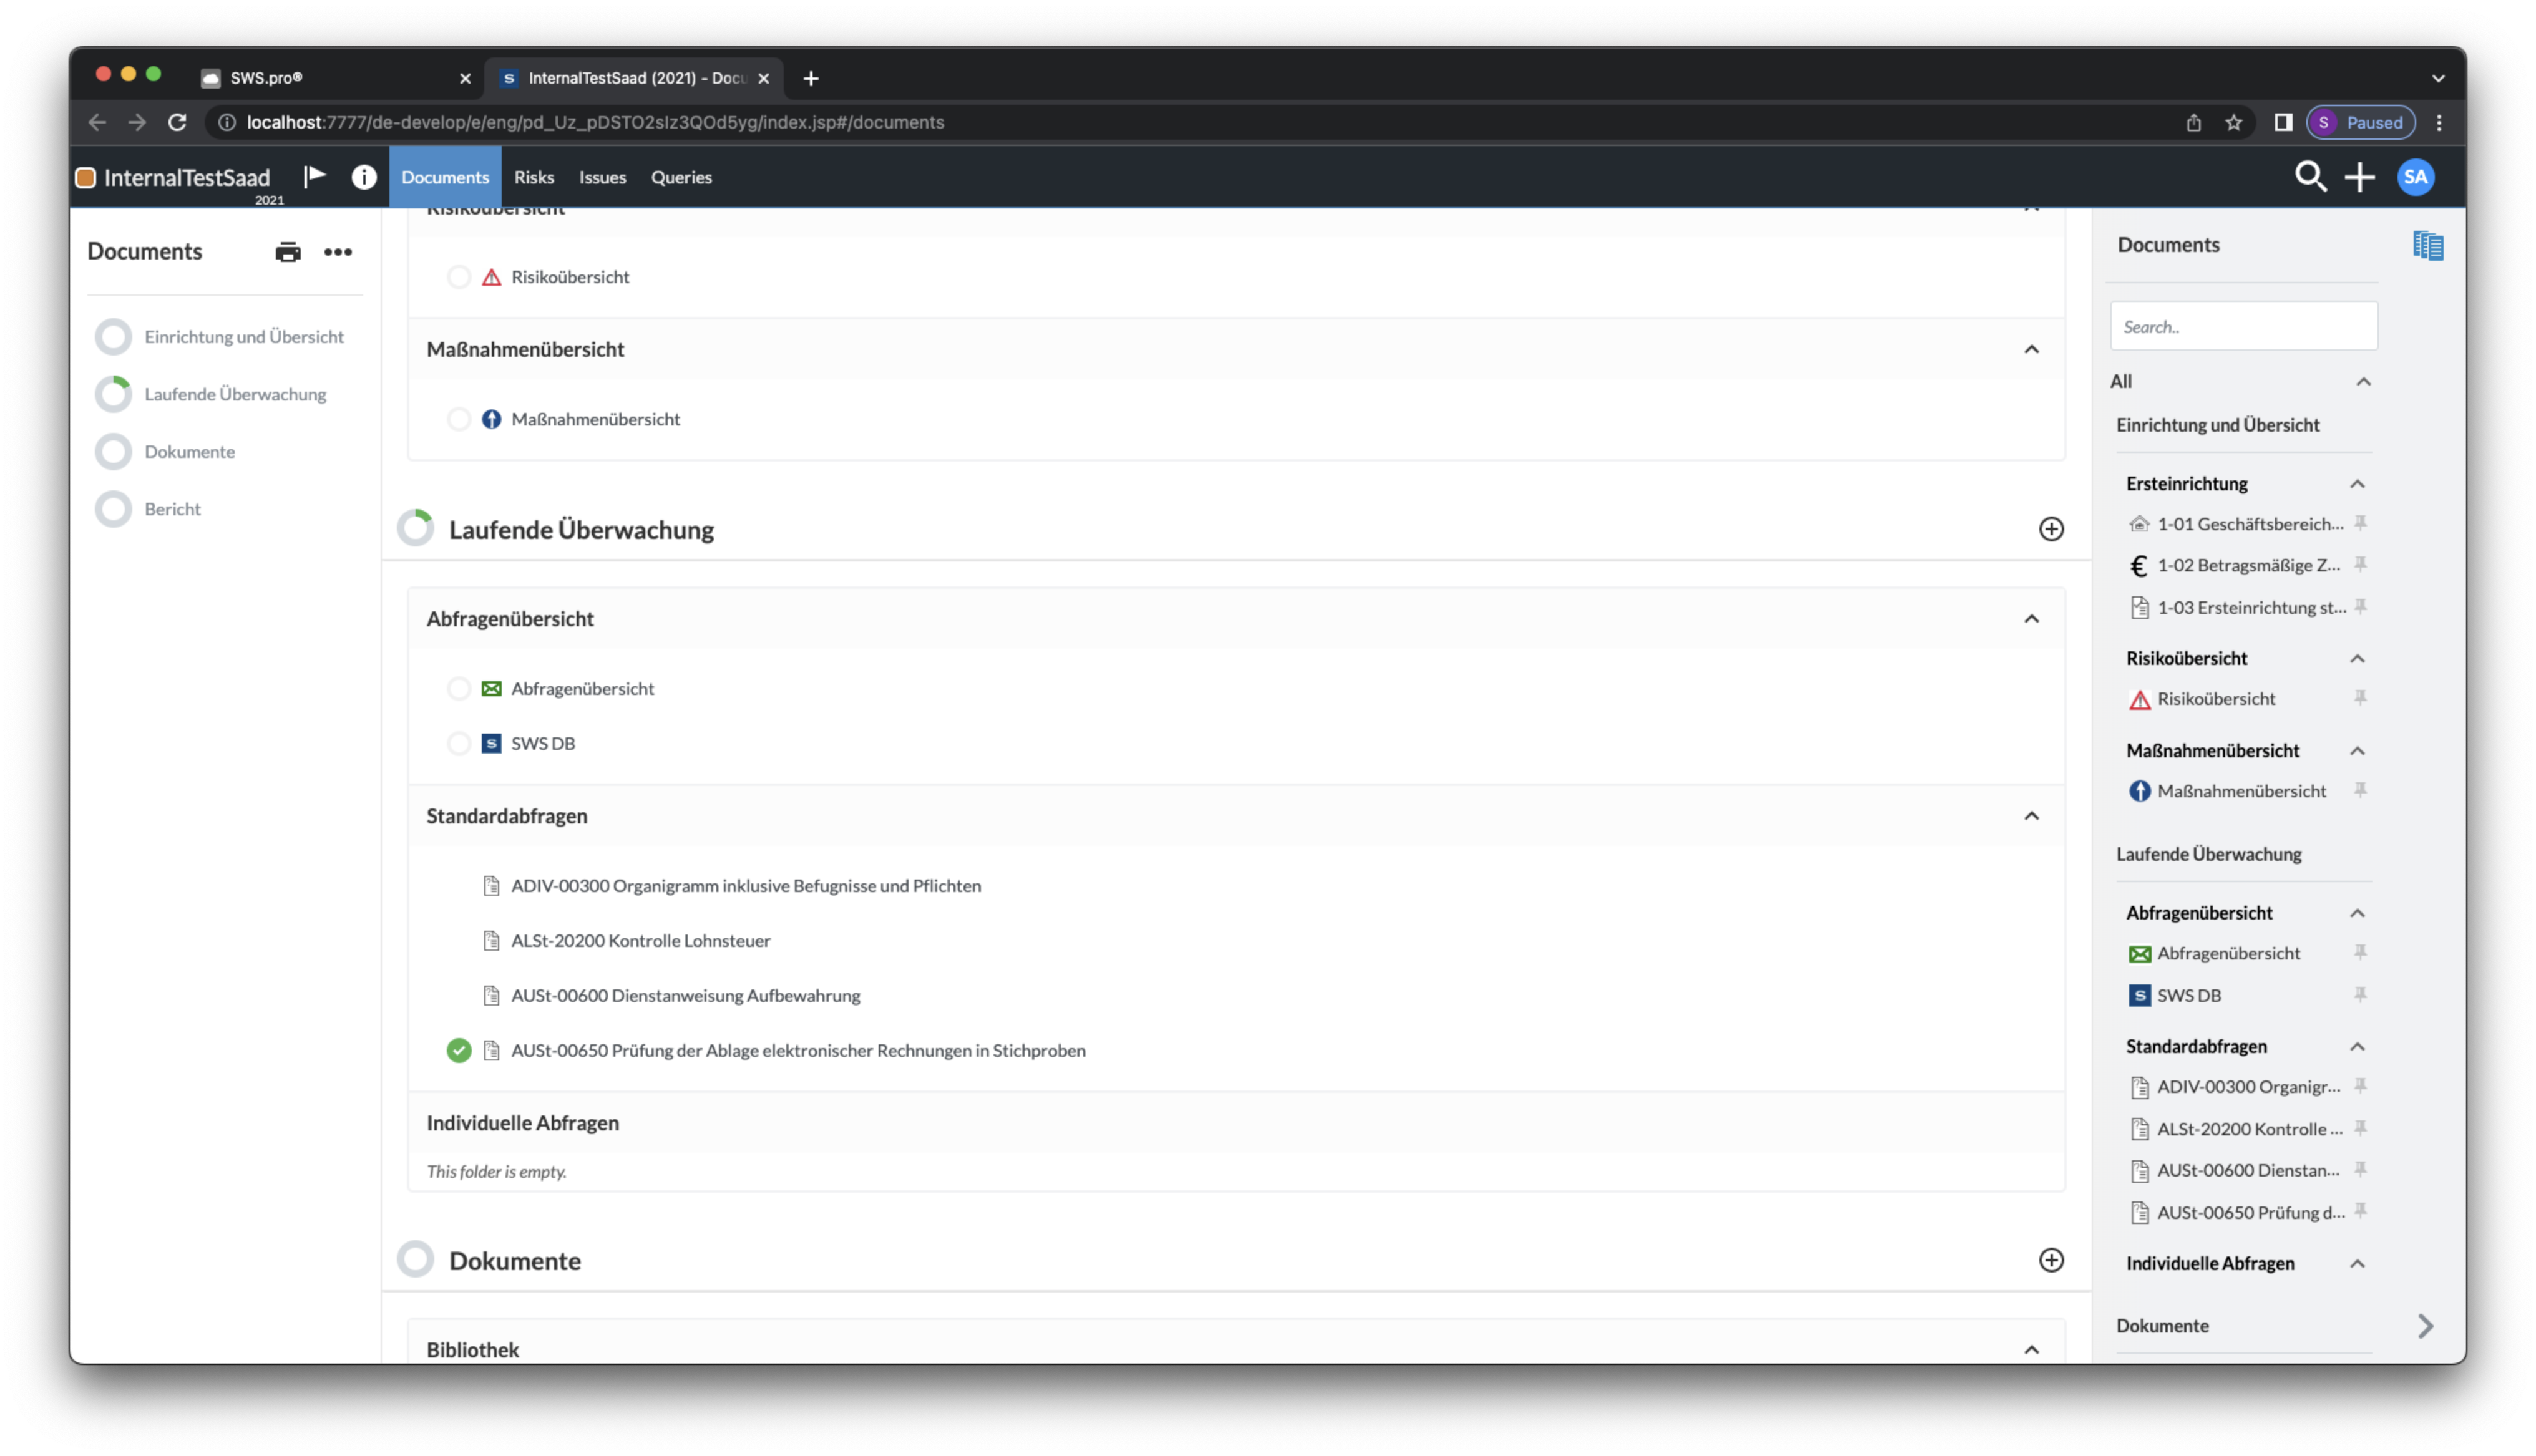Click the share icon in address bar
This screenshot has width=2536, height=1456.
[2194, 122]
